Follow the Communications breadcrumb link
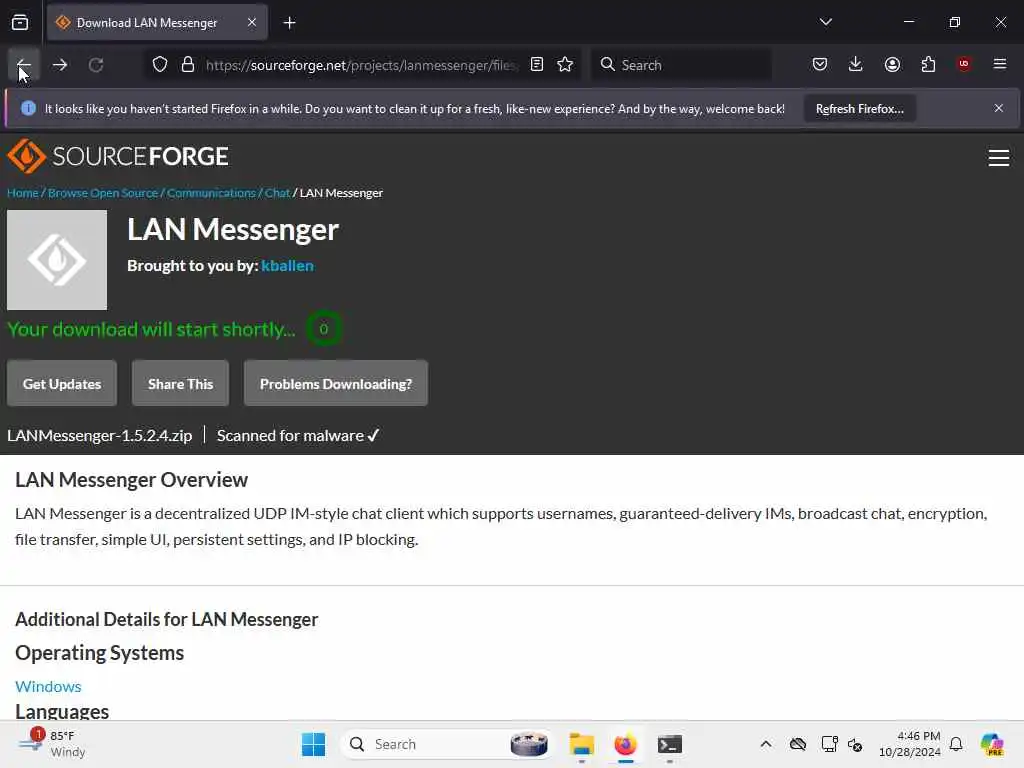The width and height of the screenshot is (1024, 768). [x=212, y=193]
